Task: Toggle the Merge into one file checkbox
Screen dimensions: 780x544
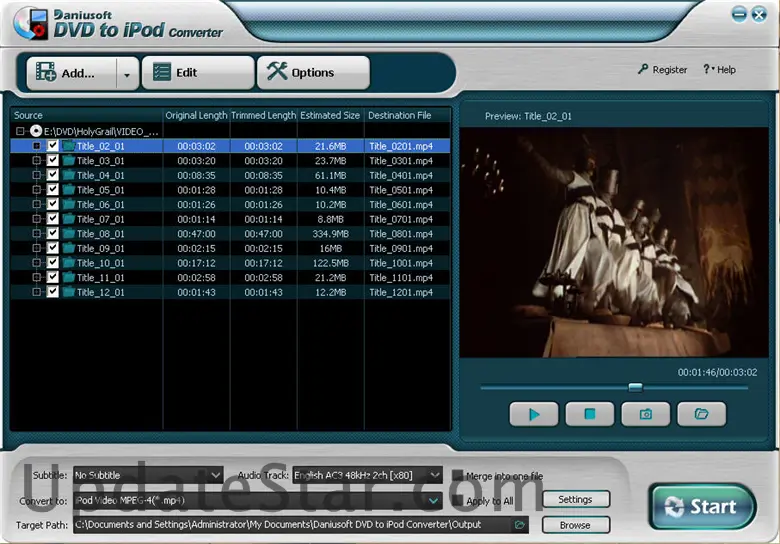Action: tap(458, 476)
